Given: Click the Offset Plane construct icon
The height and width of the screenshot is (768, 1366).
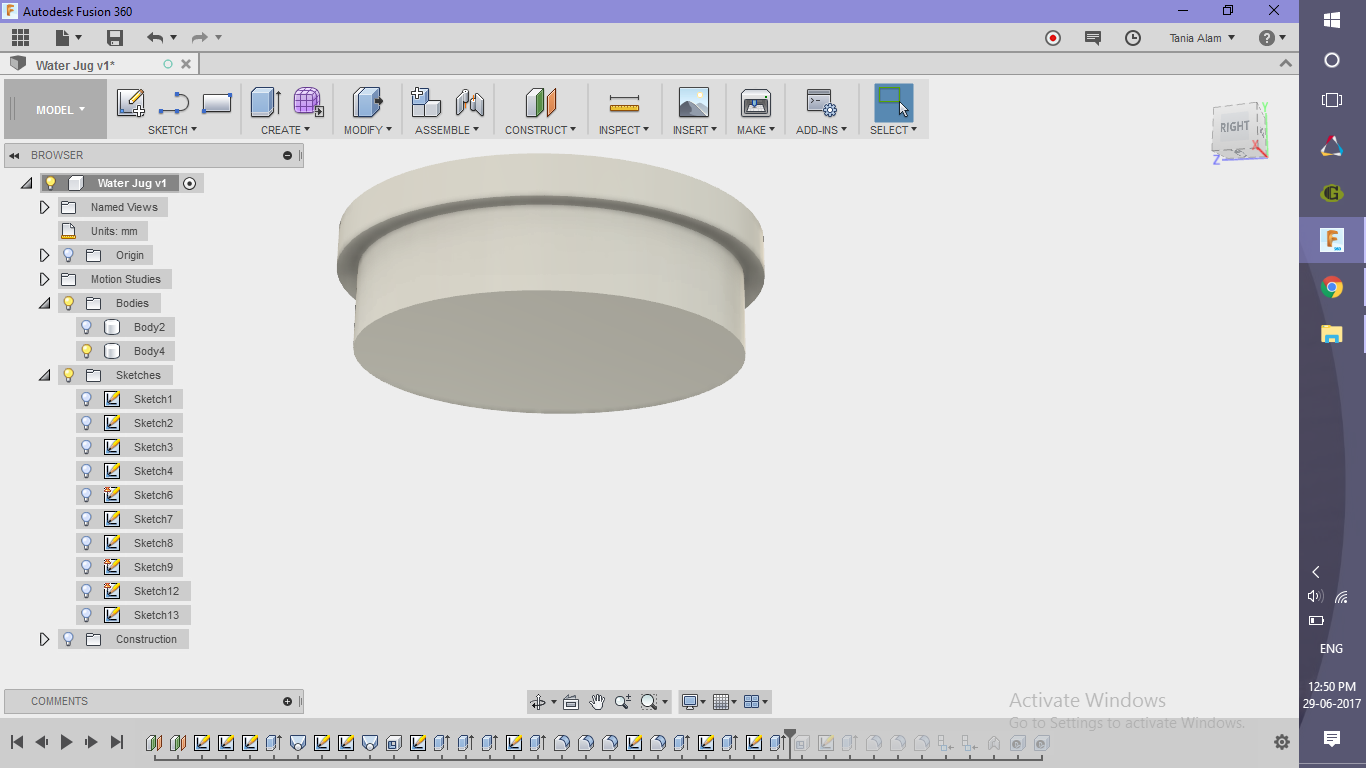Looking at the screenshot, I should coord(541,103).
